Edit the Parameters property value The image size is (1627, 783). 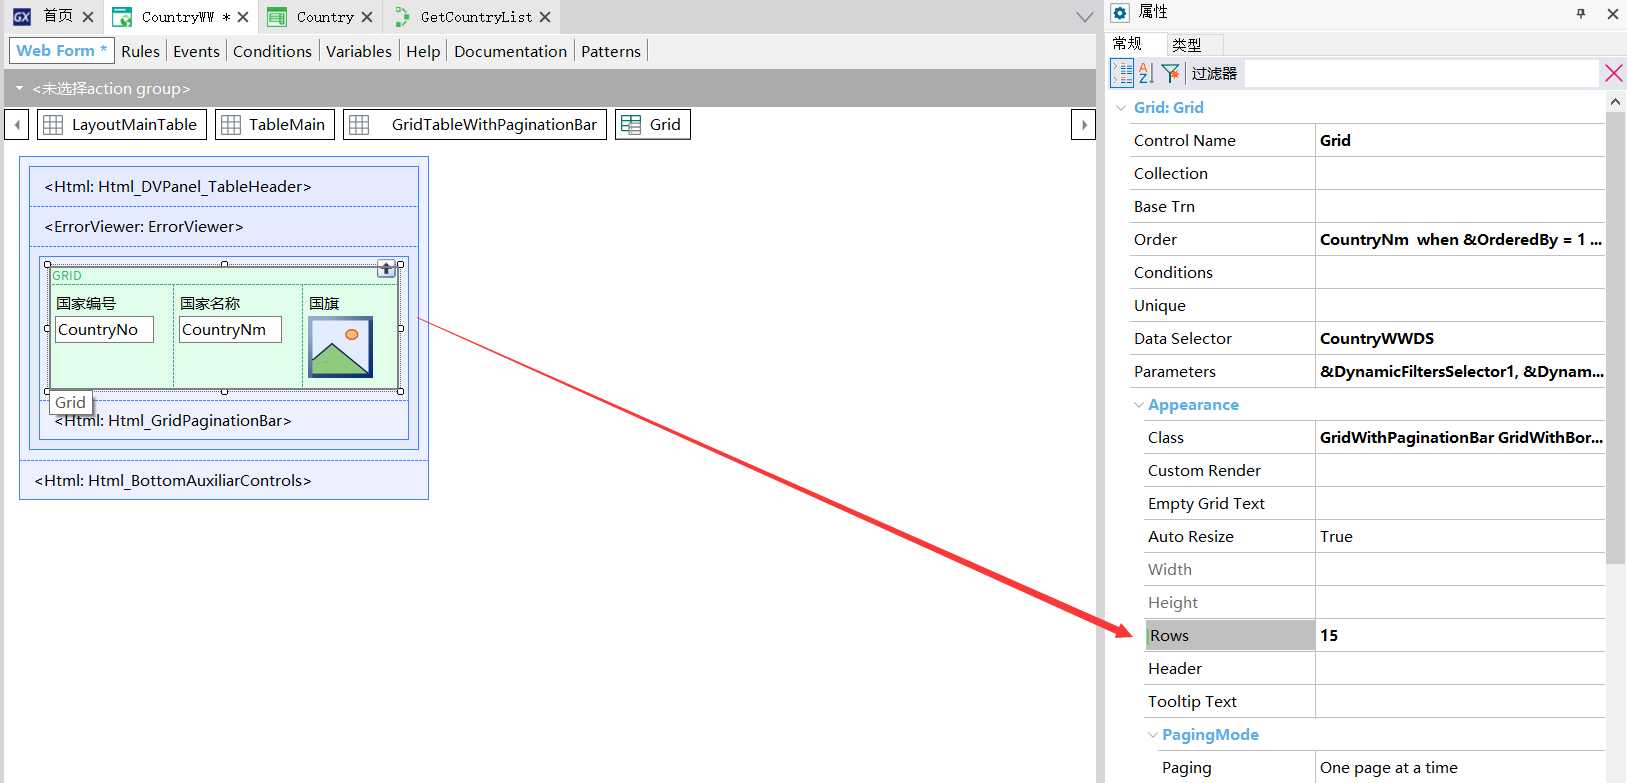coord(1459,371)
